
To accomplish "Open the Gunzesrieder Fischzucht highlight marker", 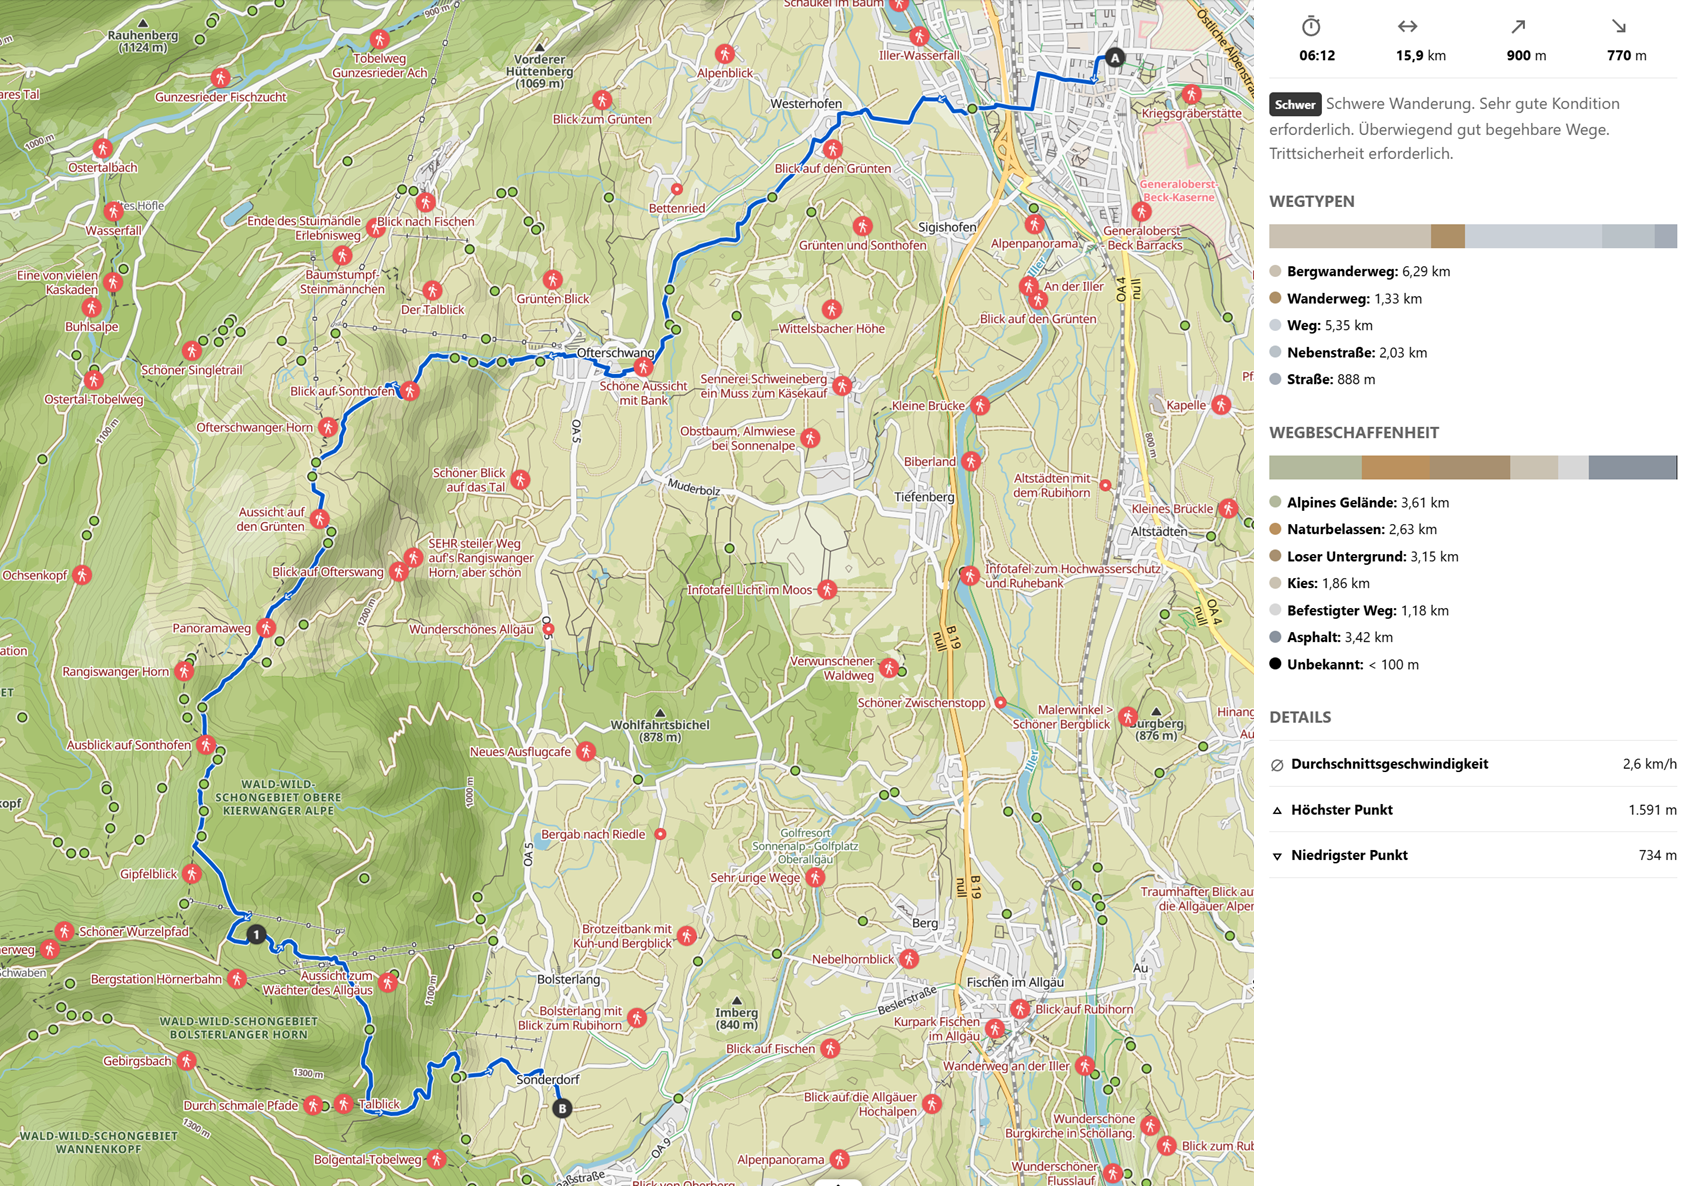I will click(x=220, y=78).
